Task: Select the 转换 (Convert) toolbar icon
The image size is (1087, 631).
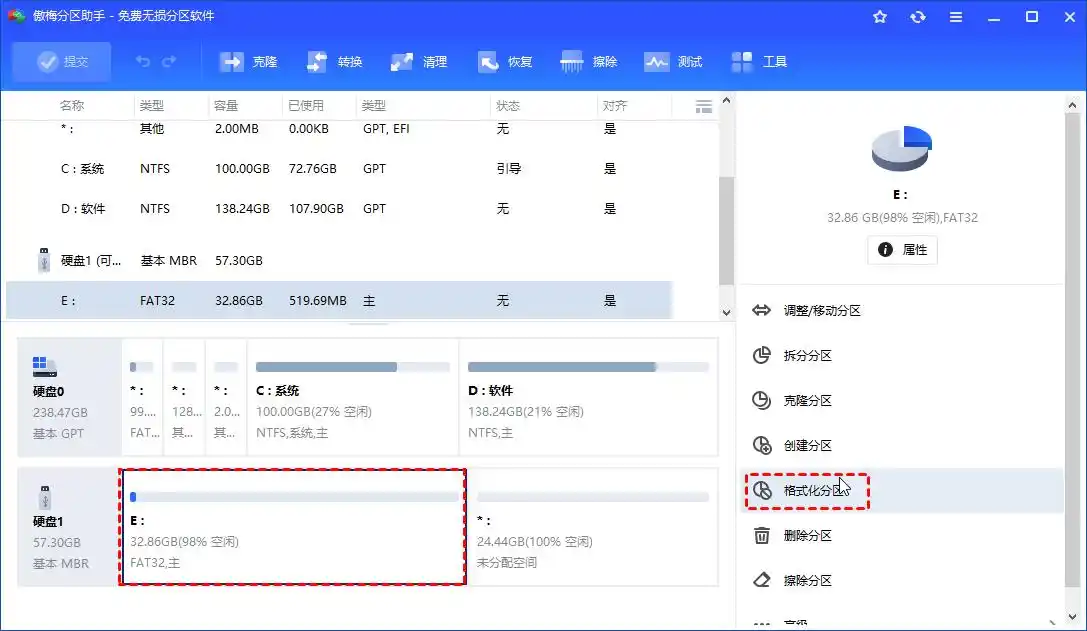Action: click(x=333, y=61)
